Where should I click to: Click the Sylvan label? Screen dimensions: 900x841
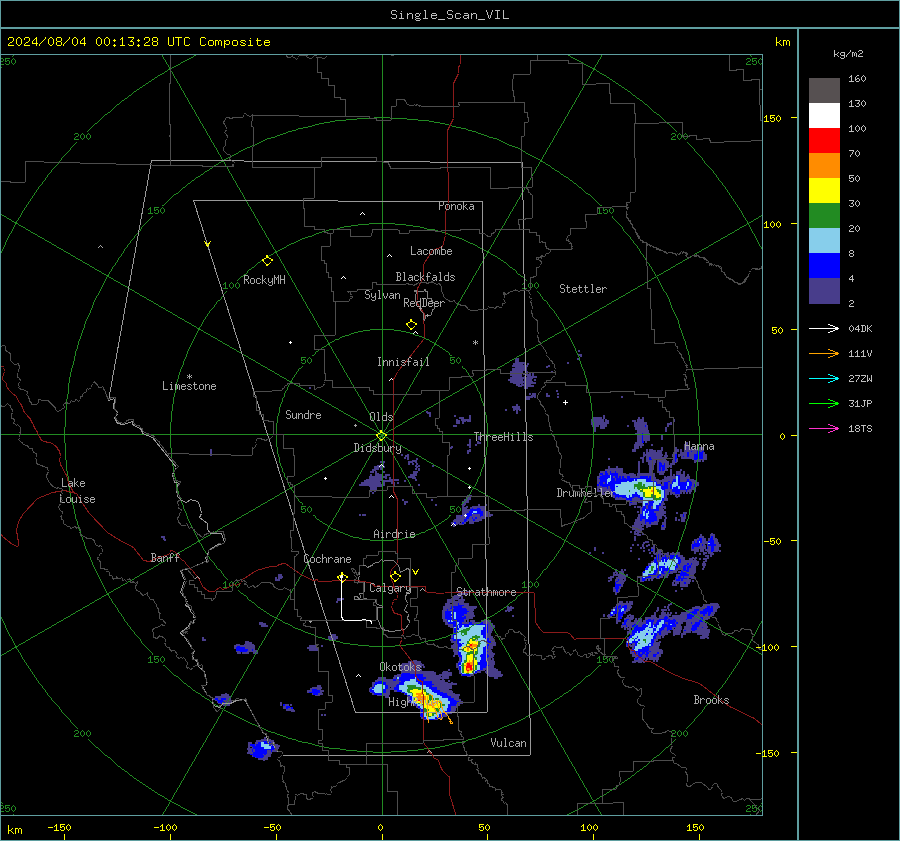click(382, 295)
